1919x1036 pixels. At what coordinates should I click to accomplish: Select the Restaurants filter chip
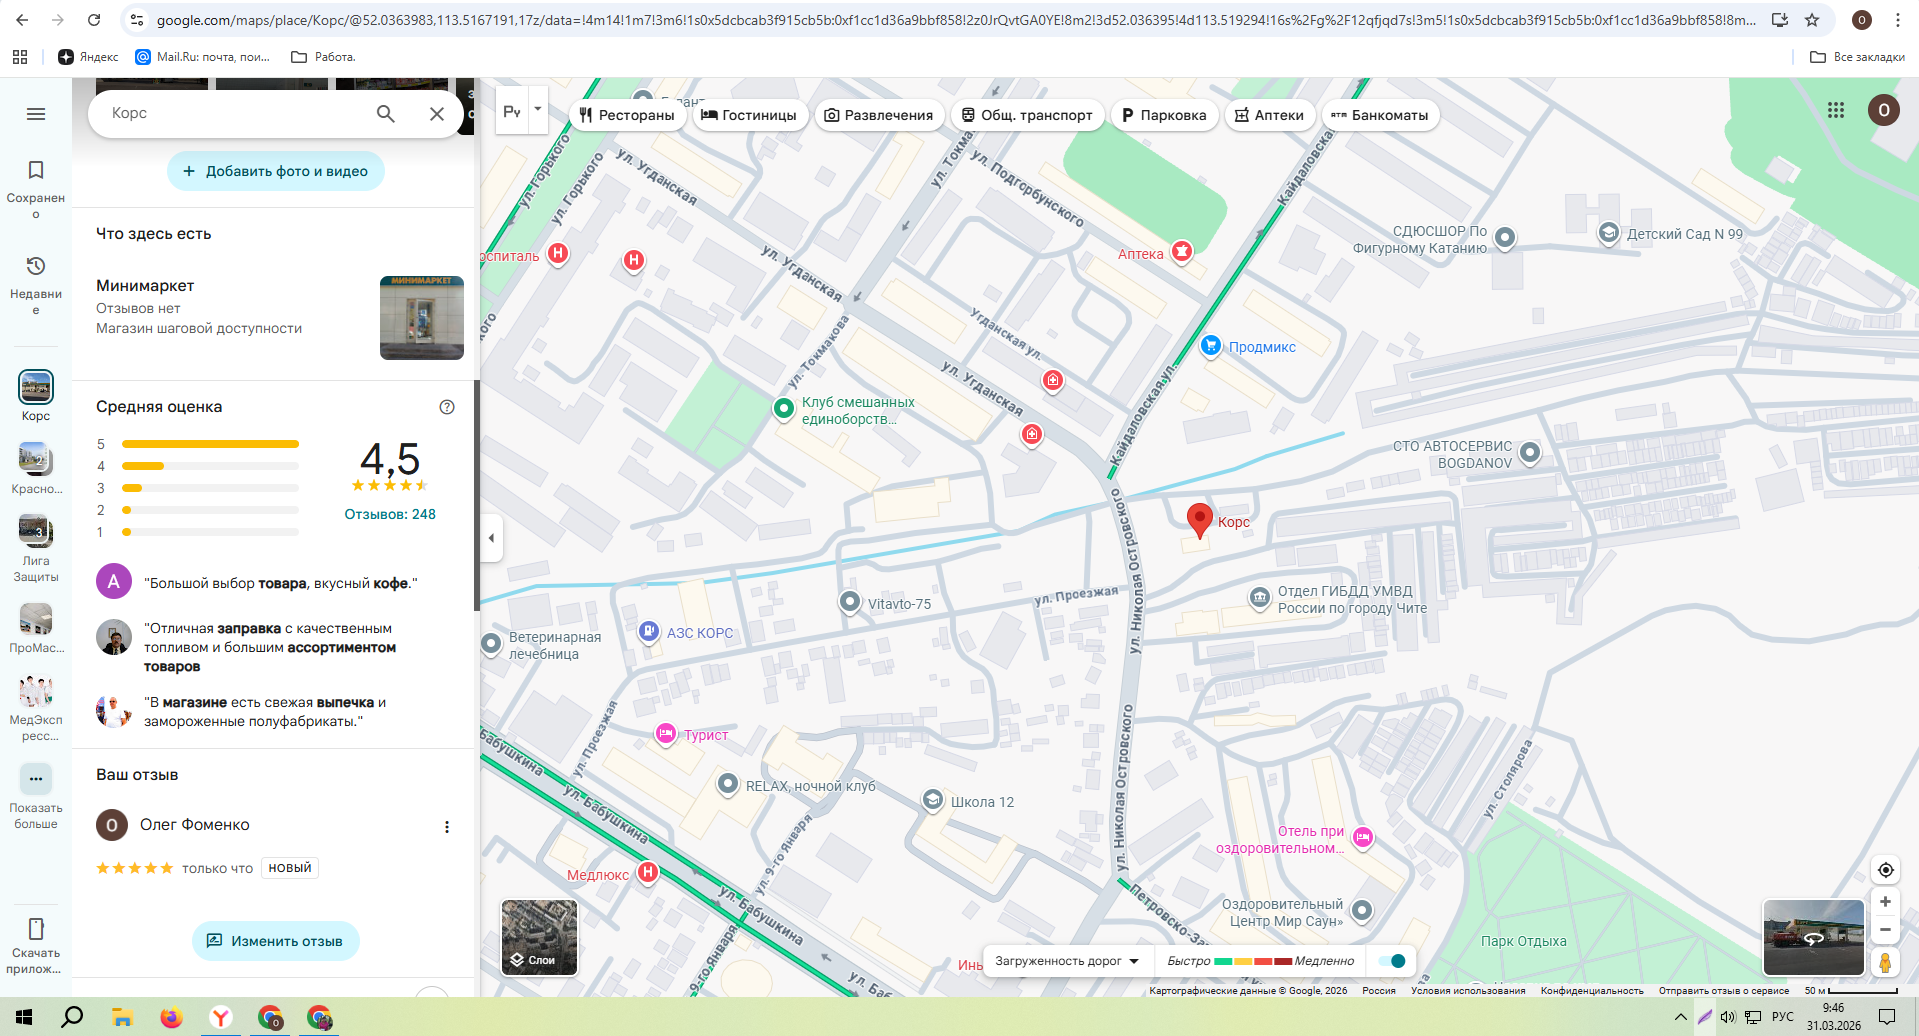click(x=627, y=115)
